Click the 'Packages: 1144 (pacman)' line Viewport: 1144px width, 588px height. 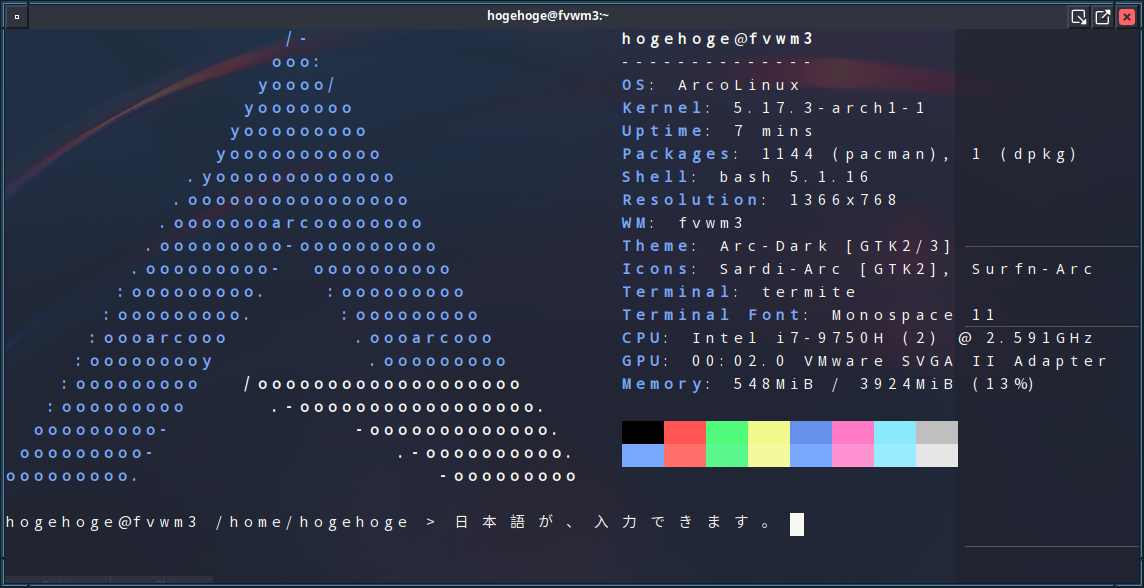[x=850, y=154]
